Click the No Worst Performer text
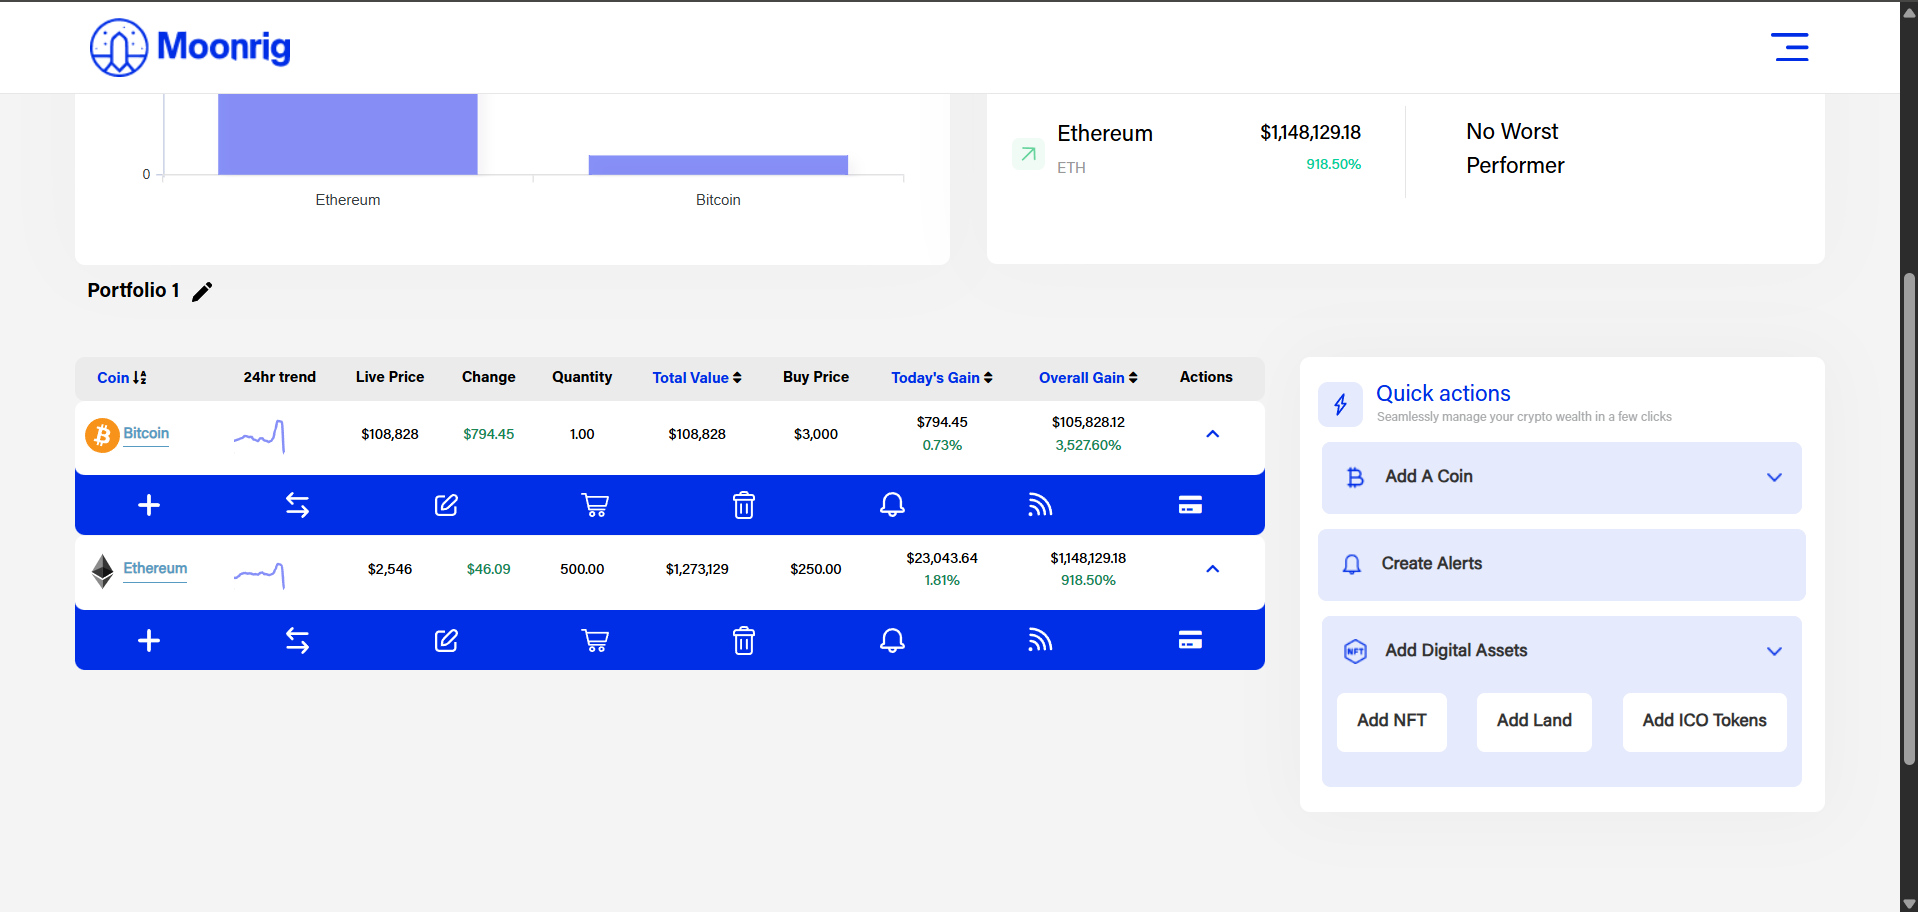Screen dimensions: 1918x912 [1515, 148]
